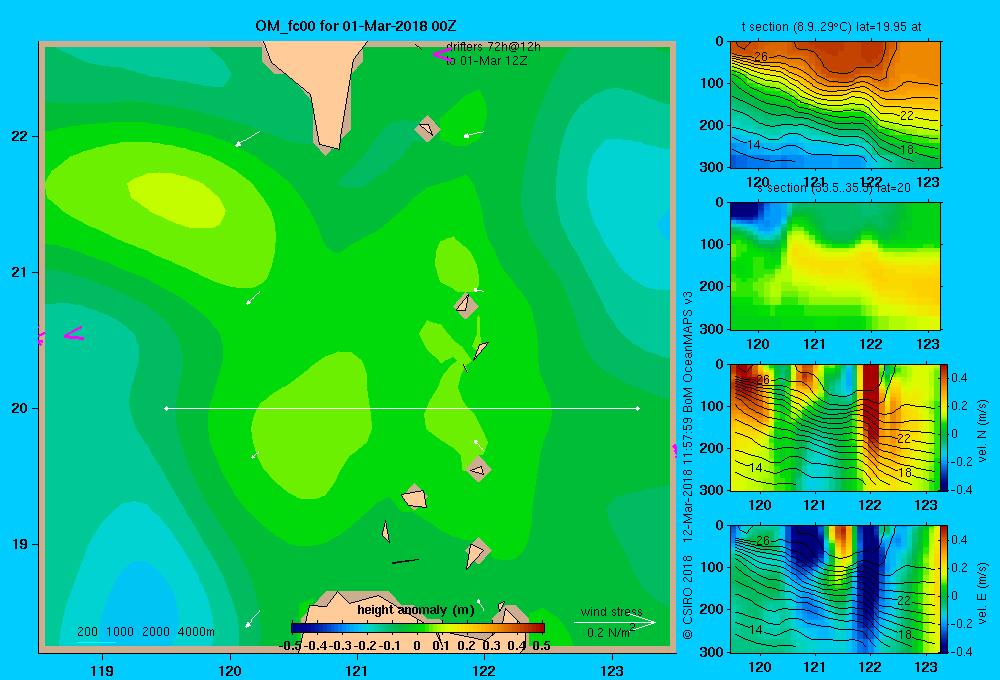The height and width of the screenshot is (680, 1000).
Task: Click the salinity section plot
Action: click(835, 266)
